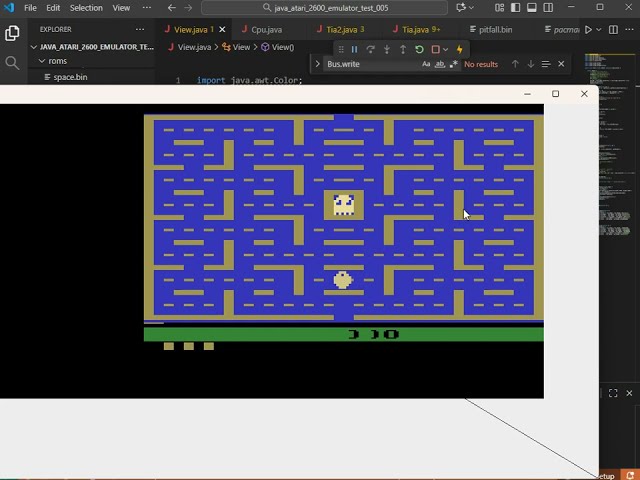Screen dimensions: 640x480
Task: Toggle Match Whole Word in find widget
Action: point(440,64)
